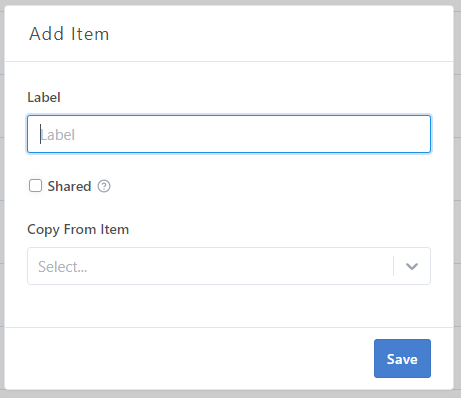Click the help icon next to Shared
The width and height of the screenshot is (461, 398).
click(104, 186)
